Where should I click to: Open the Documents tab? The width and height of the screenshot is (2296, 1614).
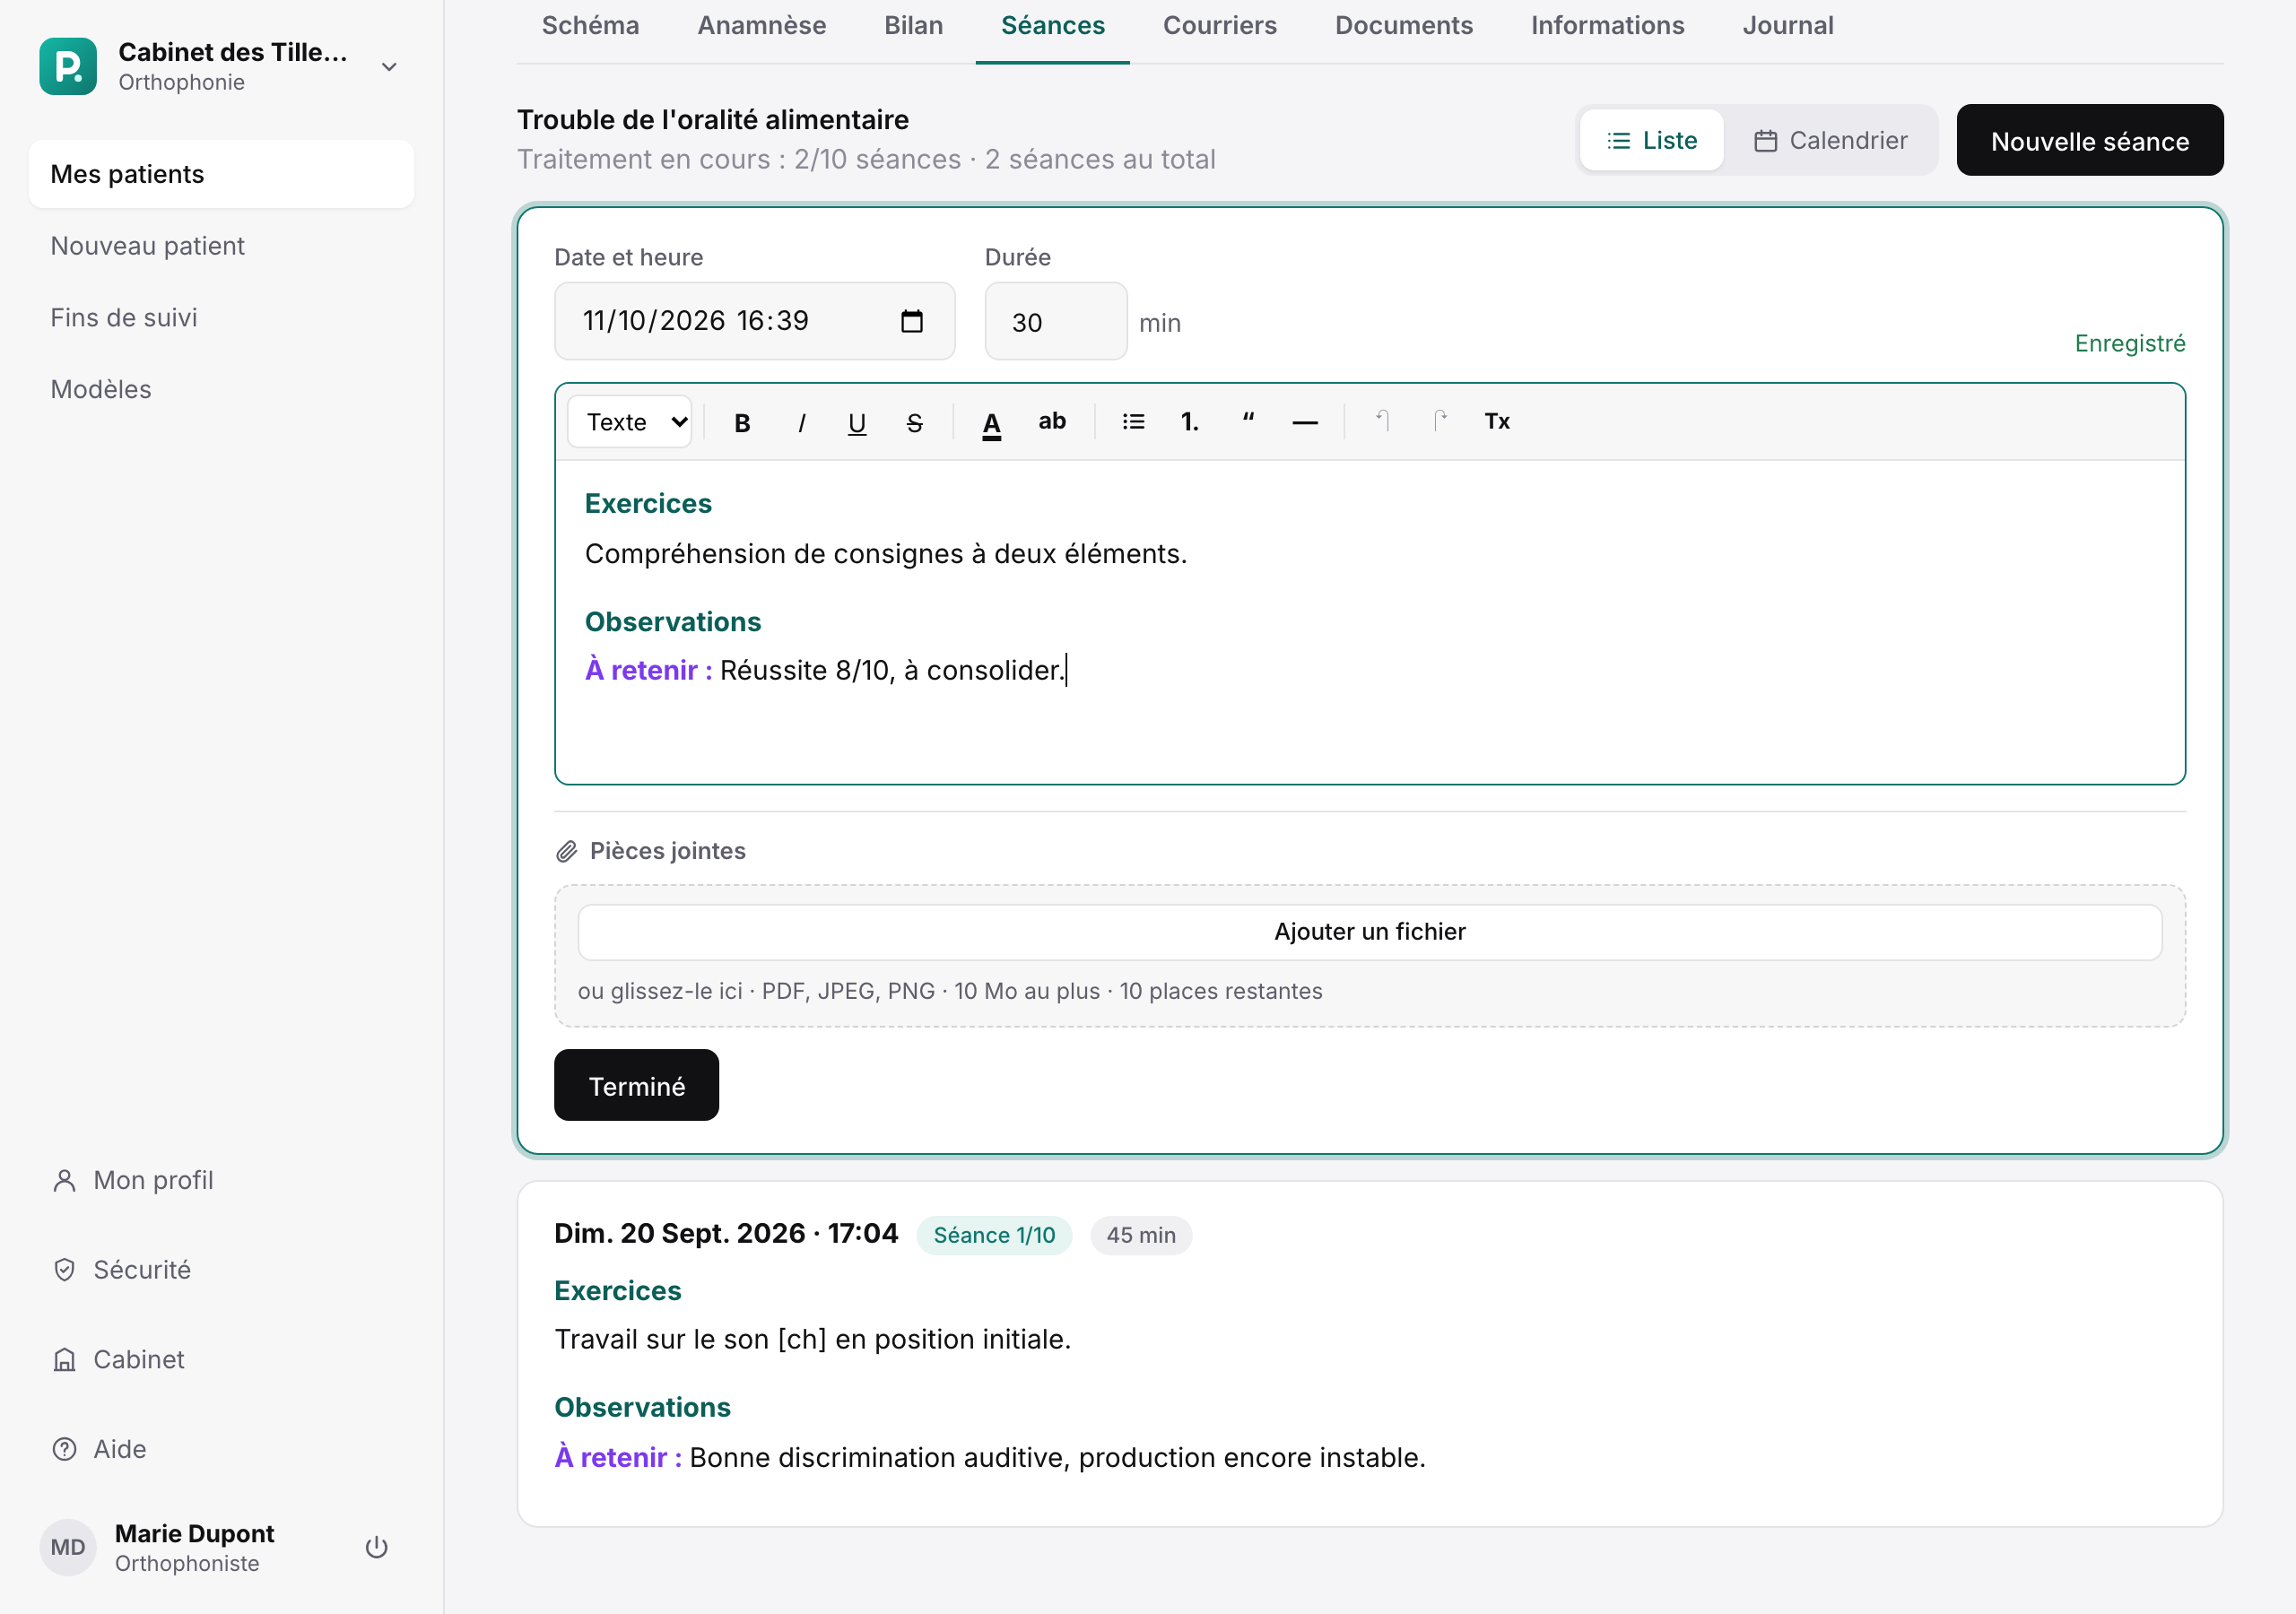(x=1404, y=26)
